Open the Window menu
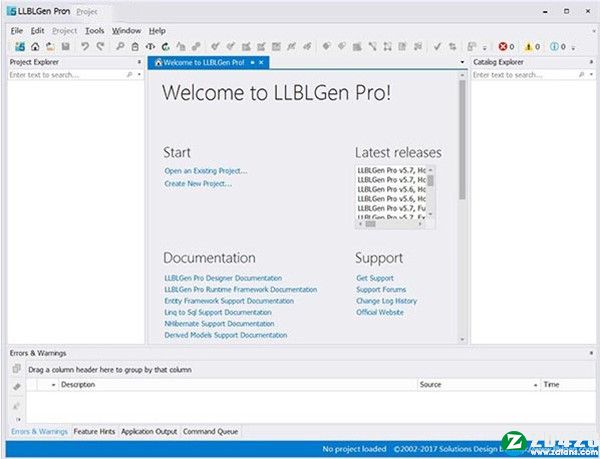The width and height of the screenshot is (600, 459). (127, 31)
